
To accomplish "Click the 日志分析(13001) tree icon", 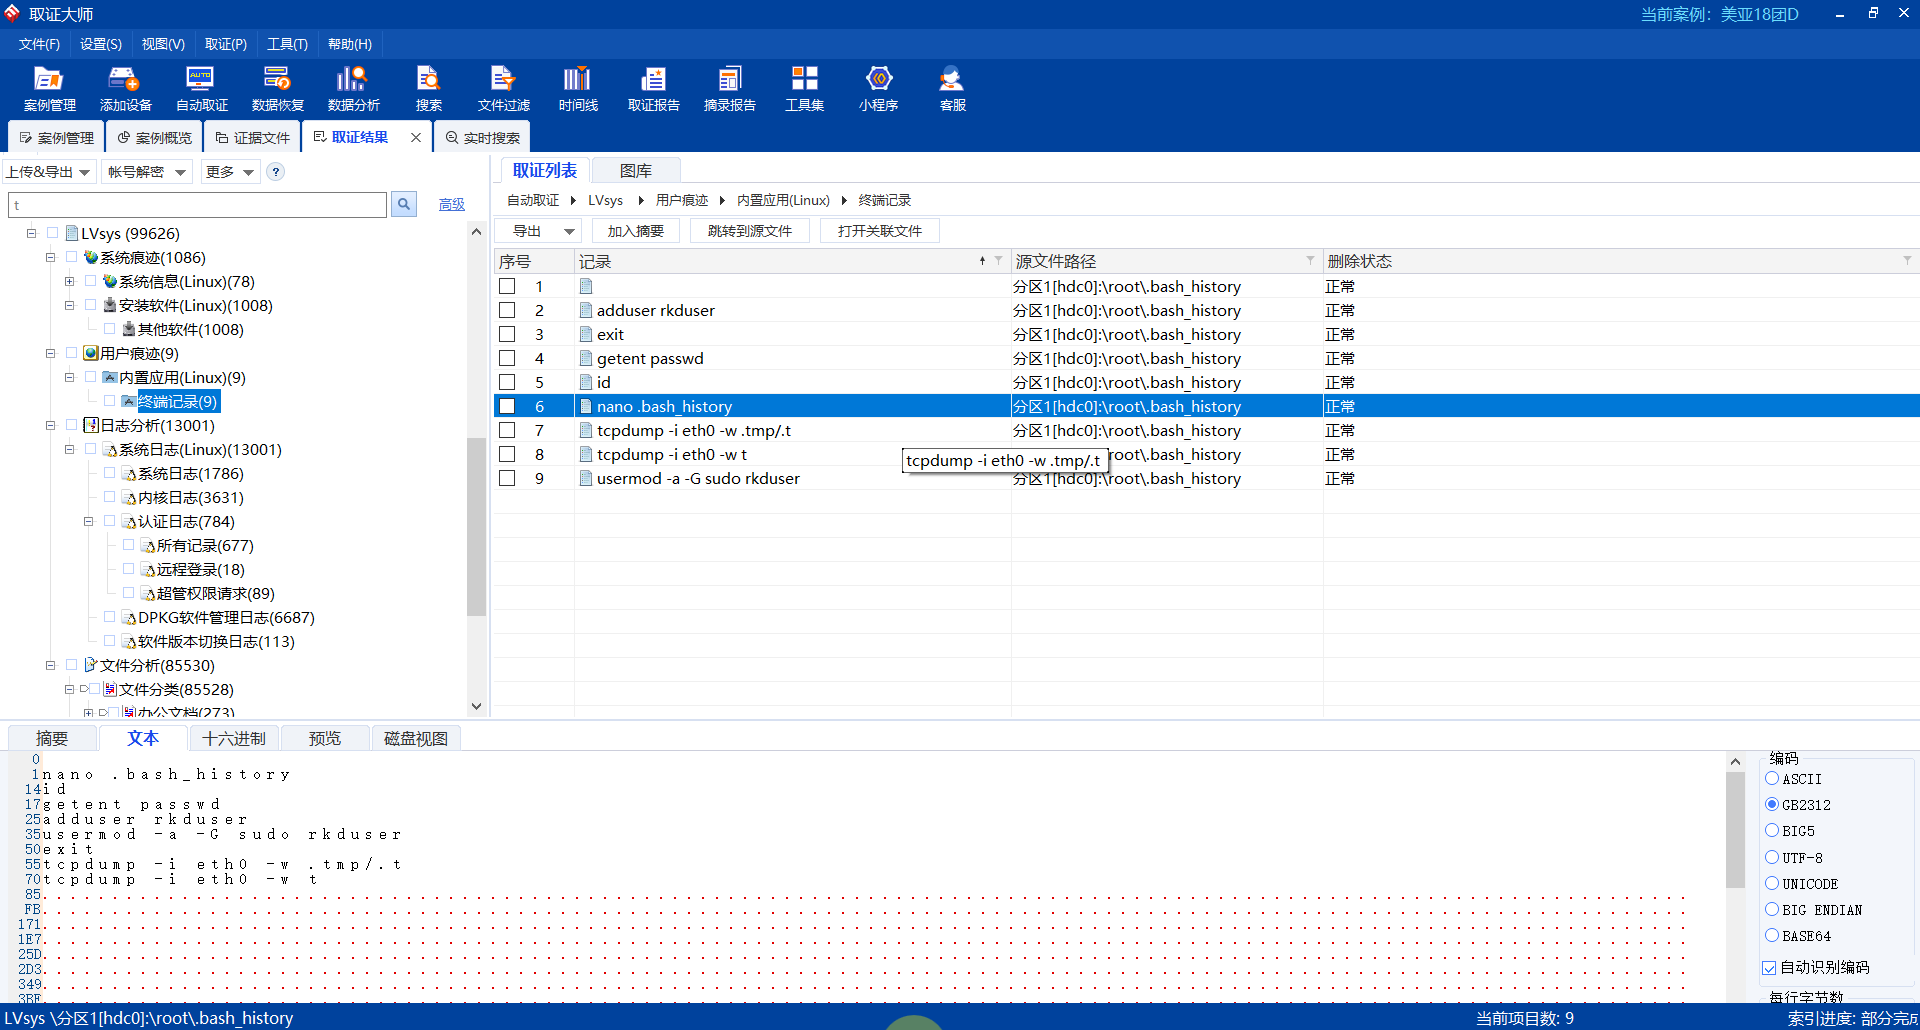I will click(91, 425).
